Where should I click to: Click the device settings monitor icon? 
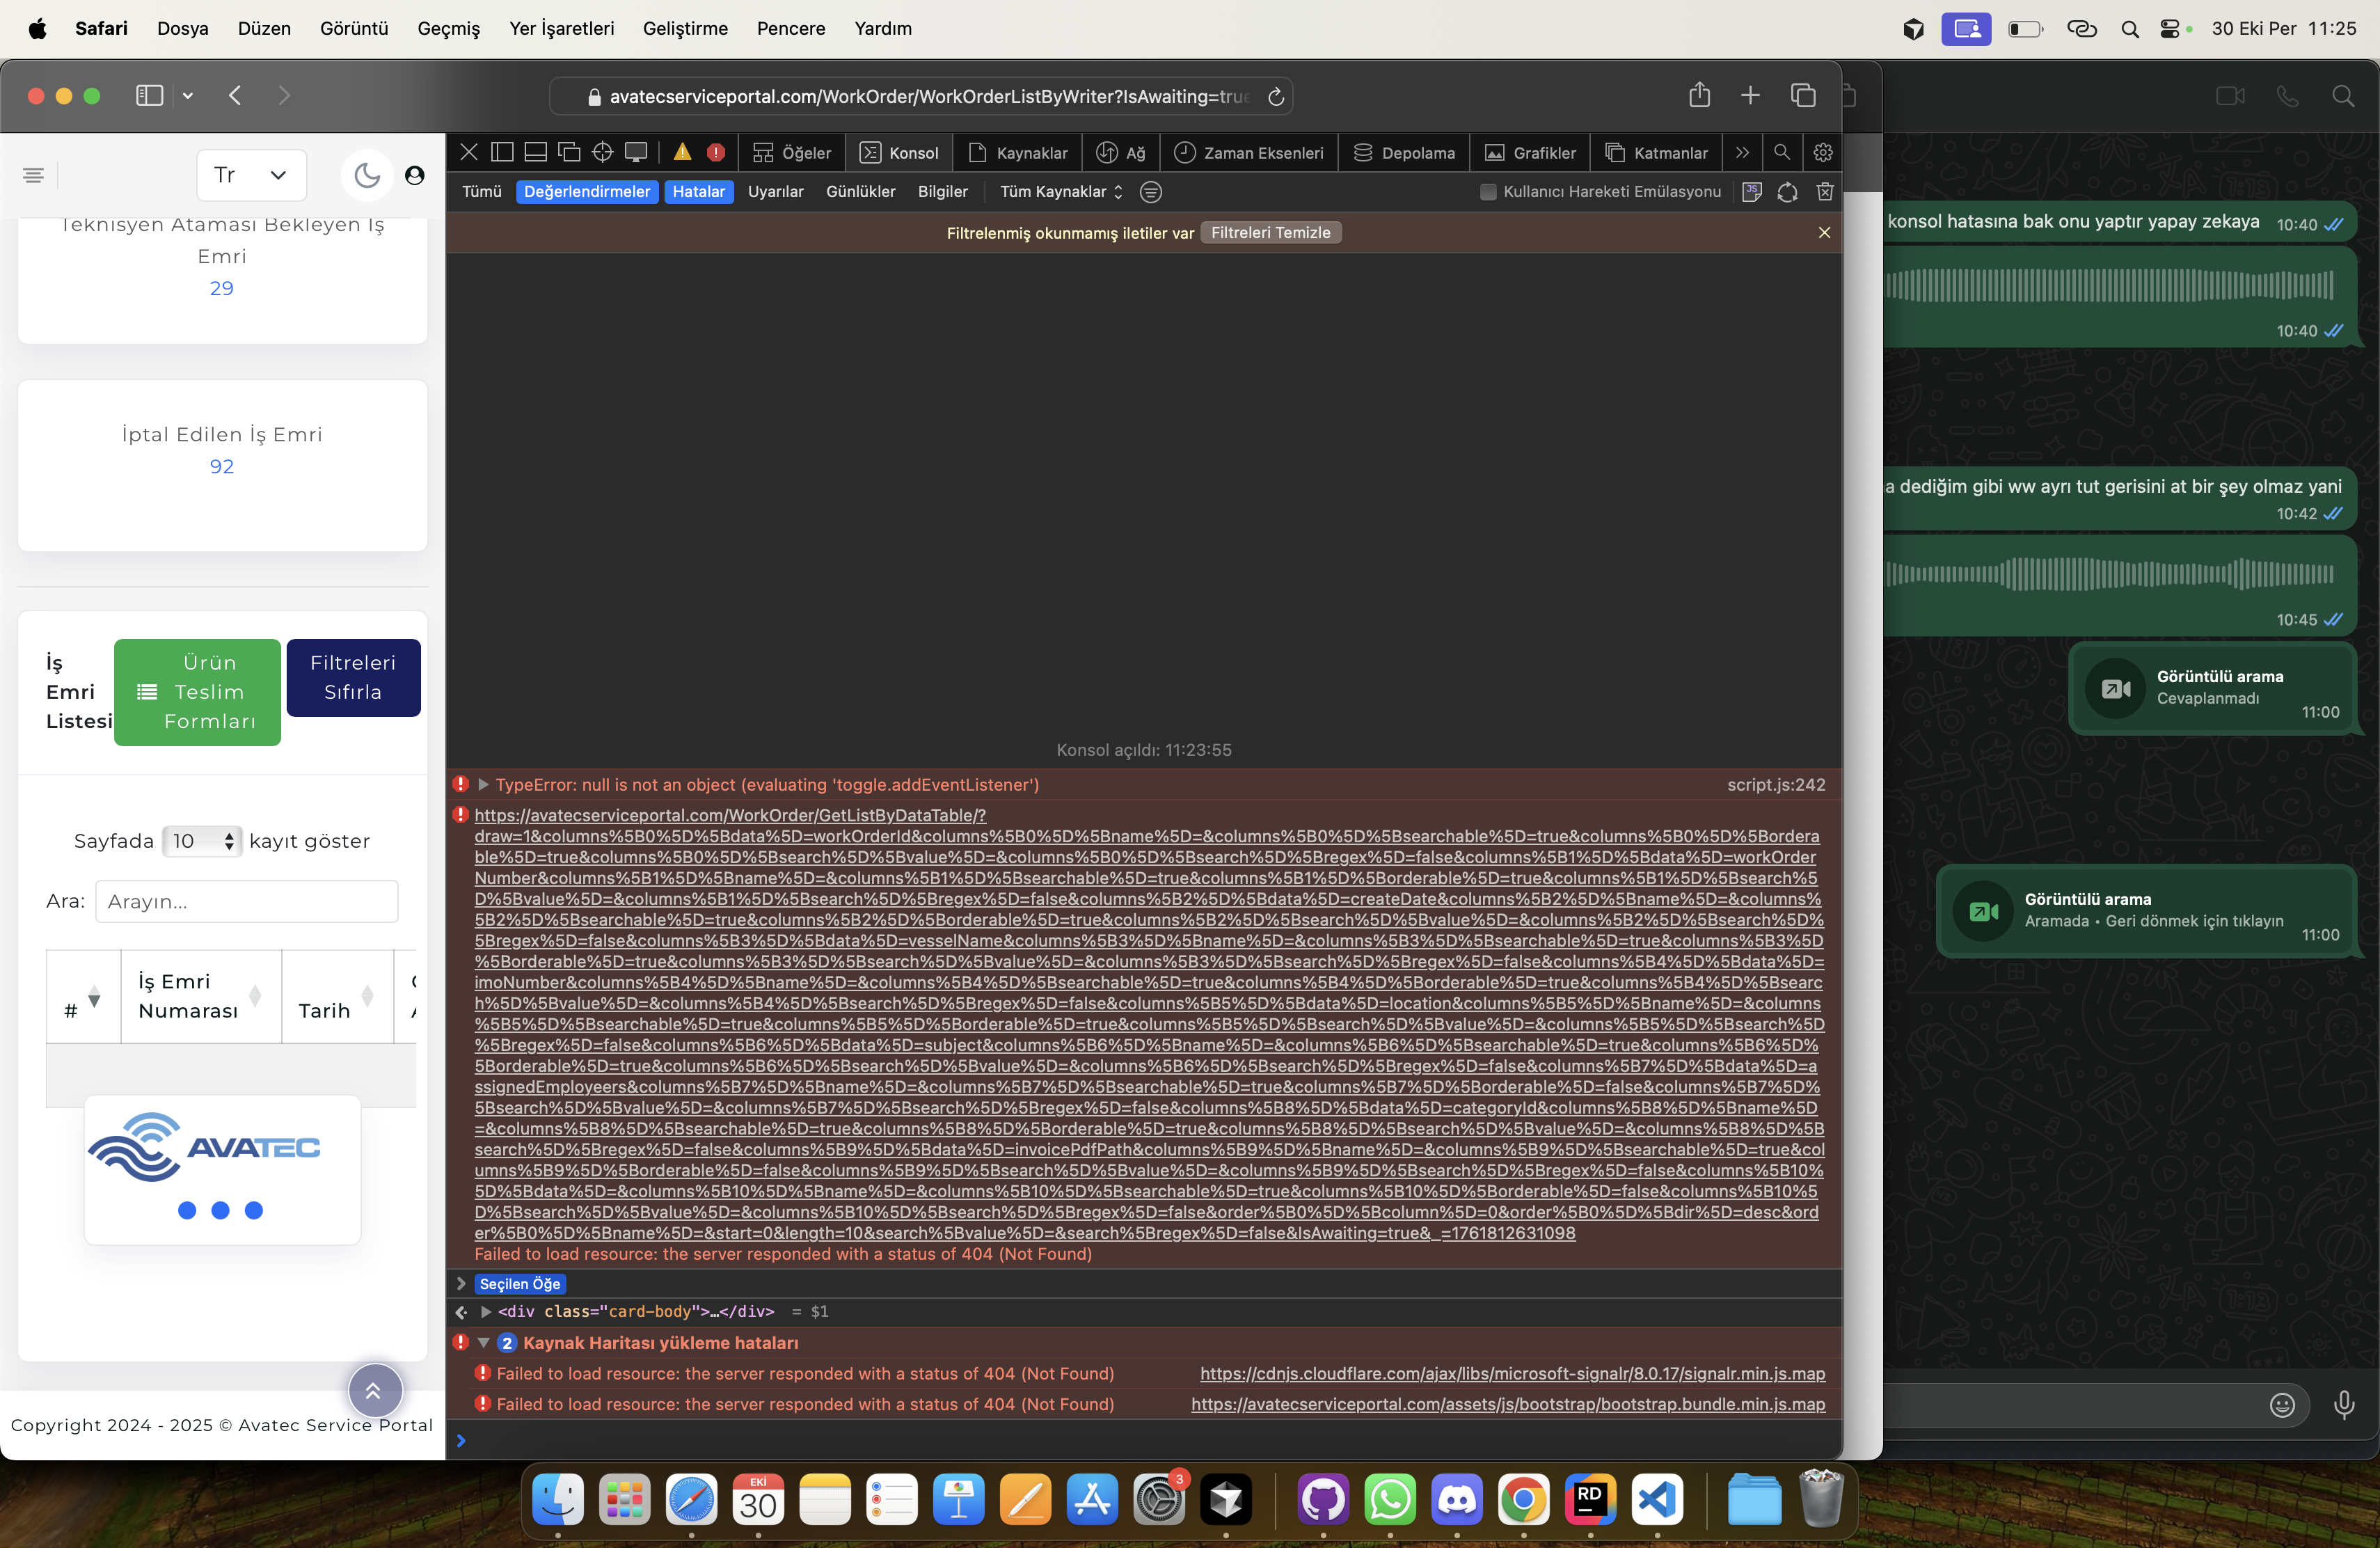(x=636, y=152)
